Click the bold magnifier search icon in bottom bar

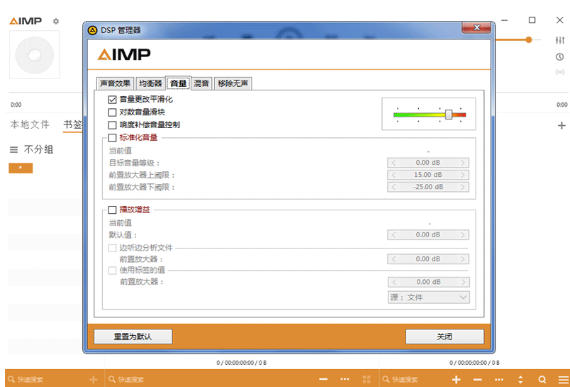tap(542, 379)
